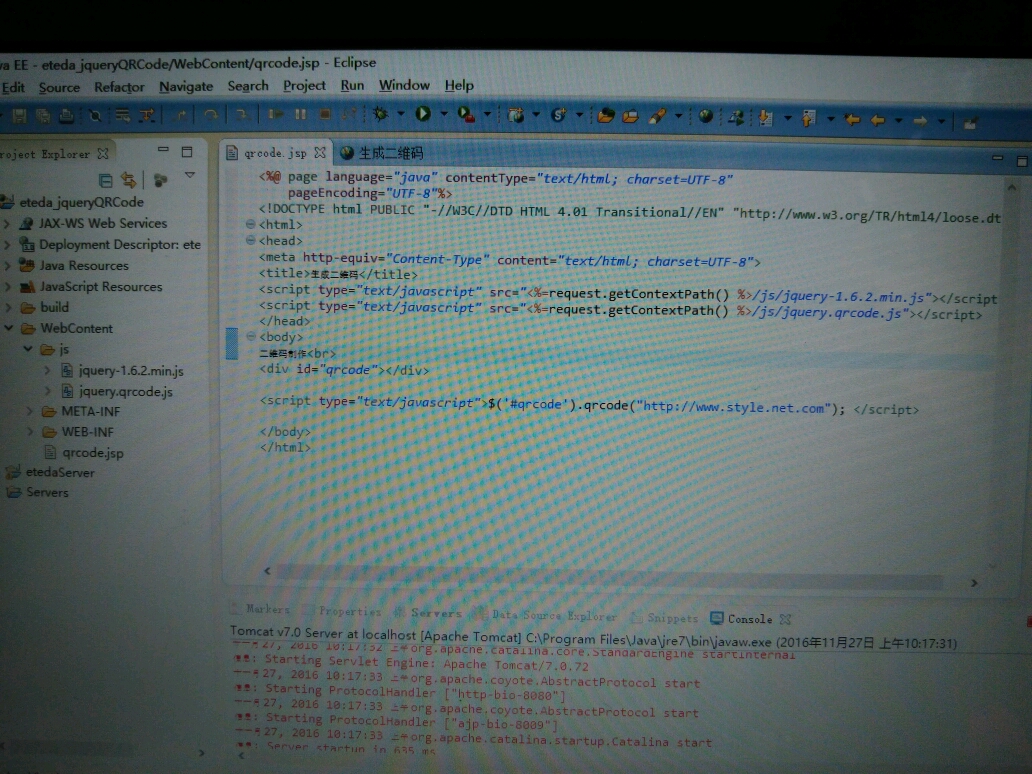Image resolution: width=1032 pixels, height=774 pixels.
Task: Select the Servers view tab
Action: 428,613
